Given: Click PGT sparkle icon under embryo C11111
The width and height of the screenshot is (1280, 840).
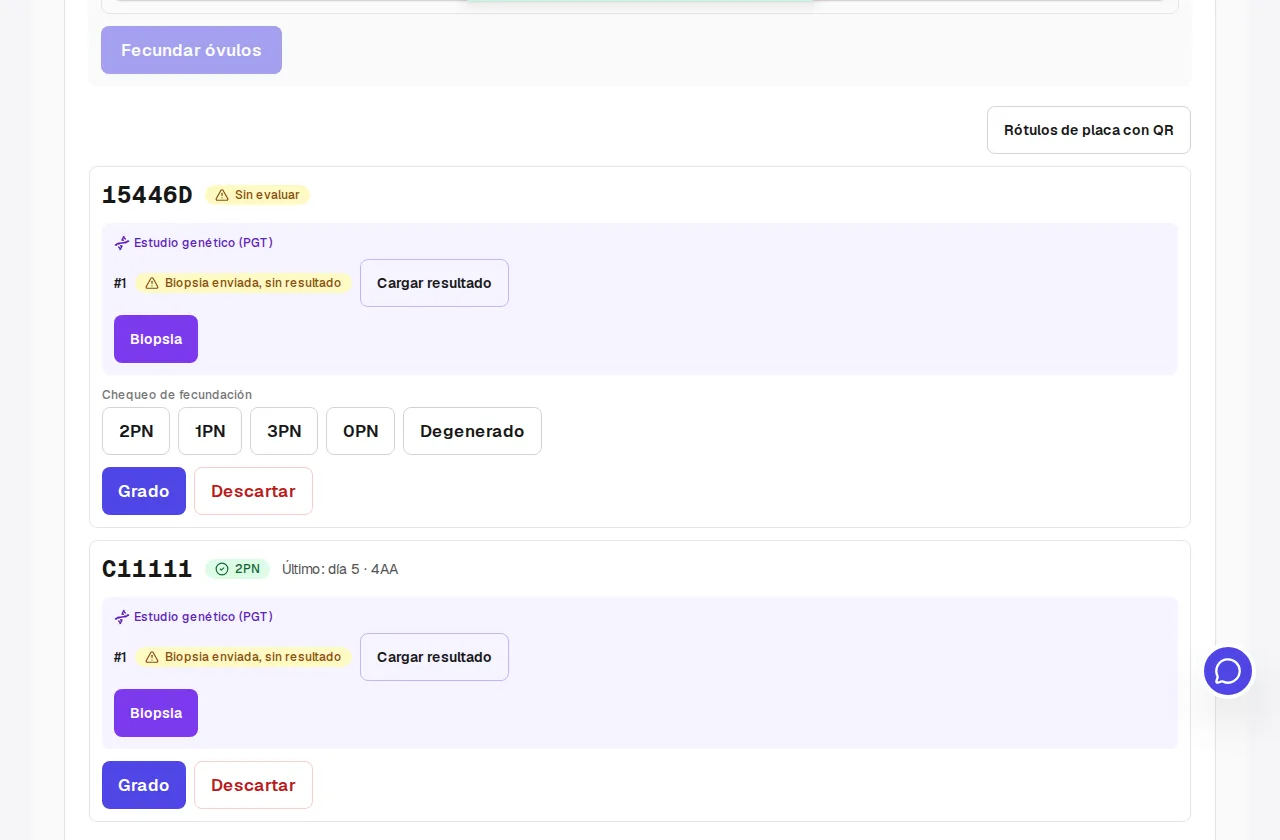Looking at the screenshot, I should click(122, 617).
